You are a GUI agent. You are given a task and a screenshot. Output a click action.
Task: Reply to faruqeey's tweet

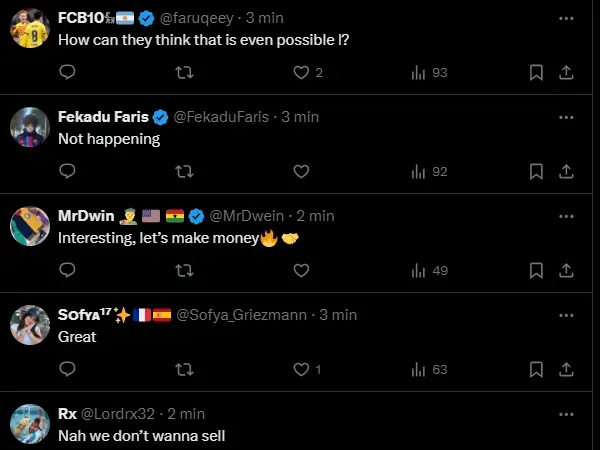(67, 72)
